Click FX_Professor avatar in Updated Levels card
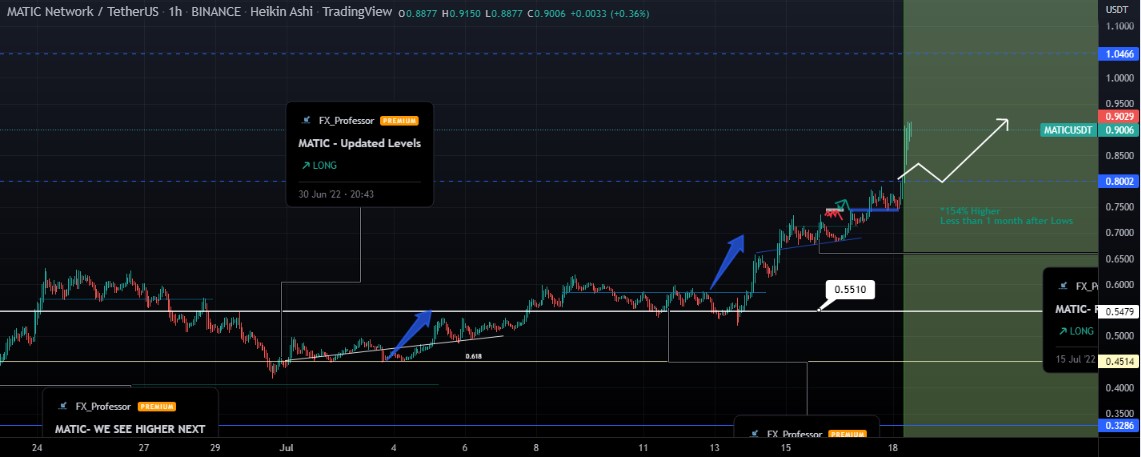The width and height of the screenshot is (1141, 457). click(306, 122)
